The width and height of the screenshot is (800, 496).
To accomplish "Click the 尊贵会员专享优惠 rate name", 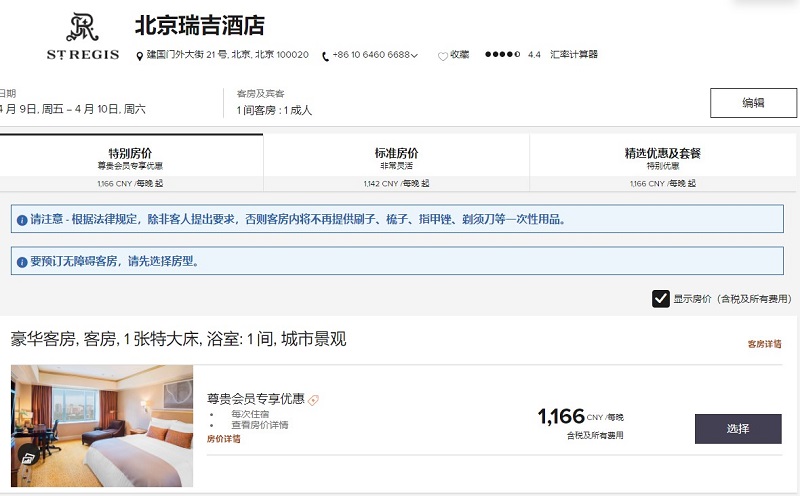I will [x=256, y=399].
